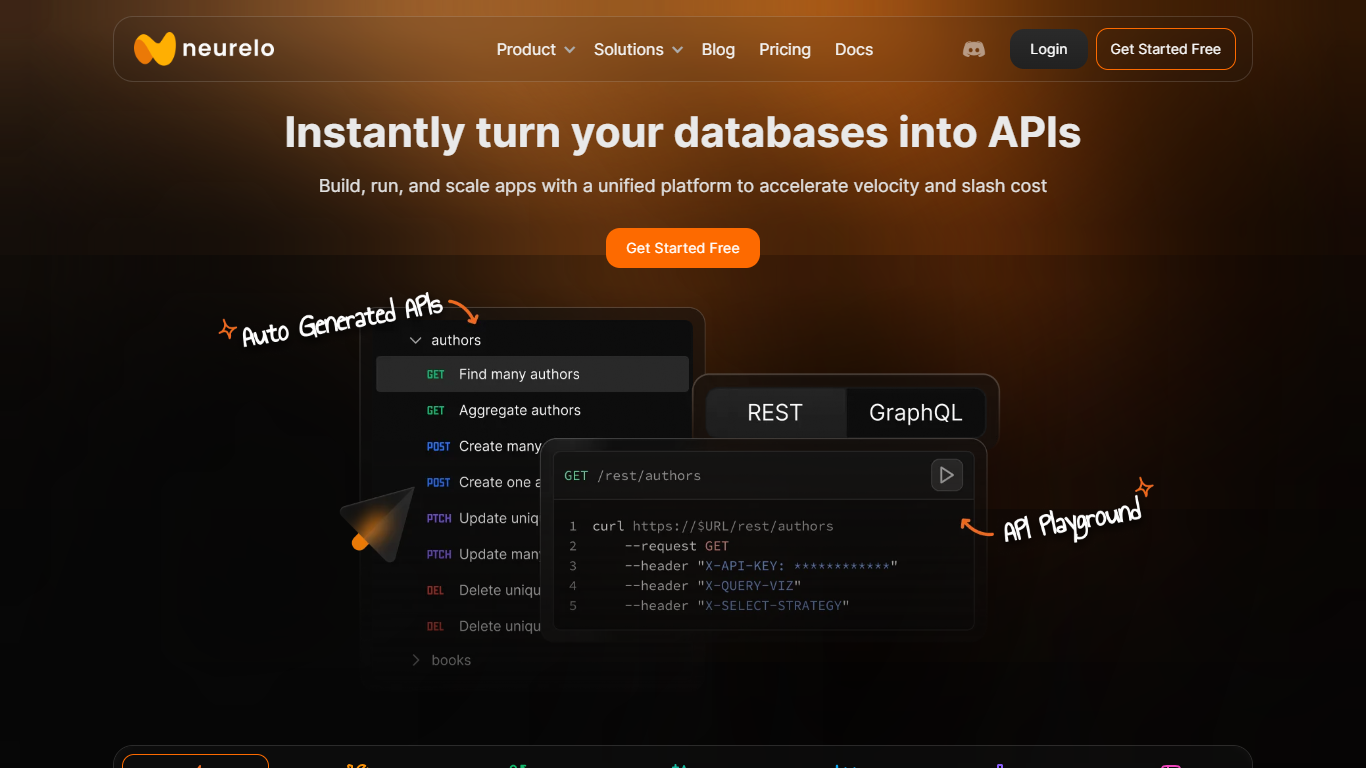Click the Login button
Screen dimensions: 1366x768
point(1048,49)
